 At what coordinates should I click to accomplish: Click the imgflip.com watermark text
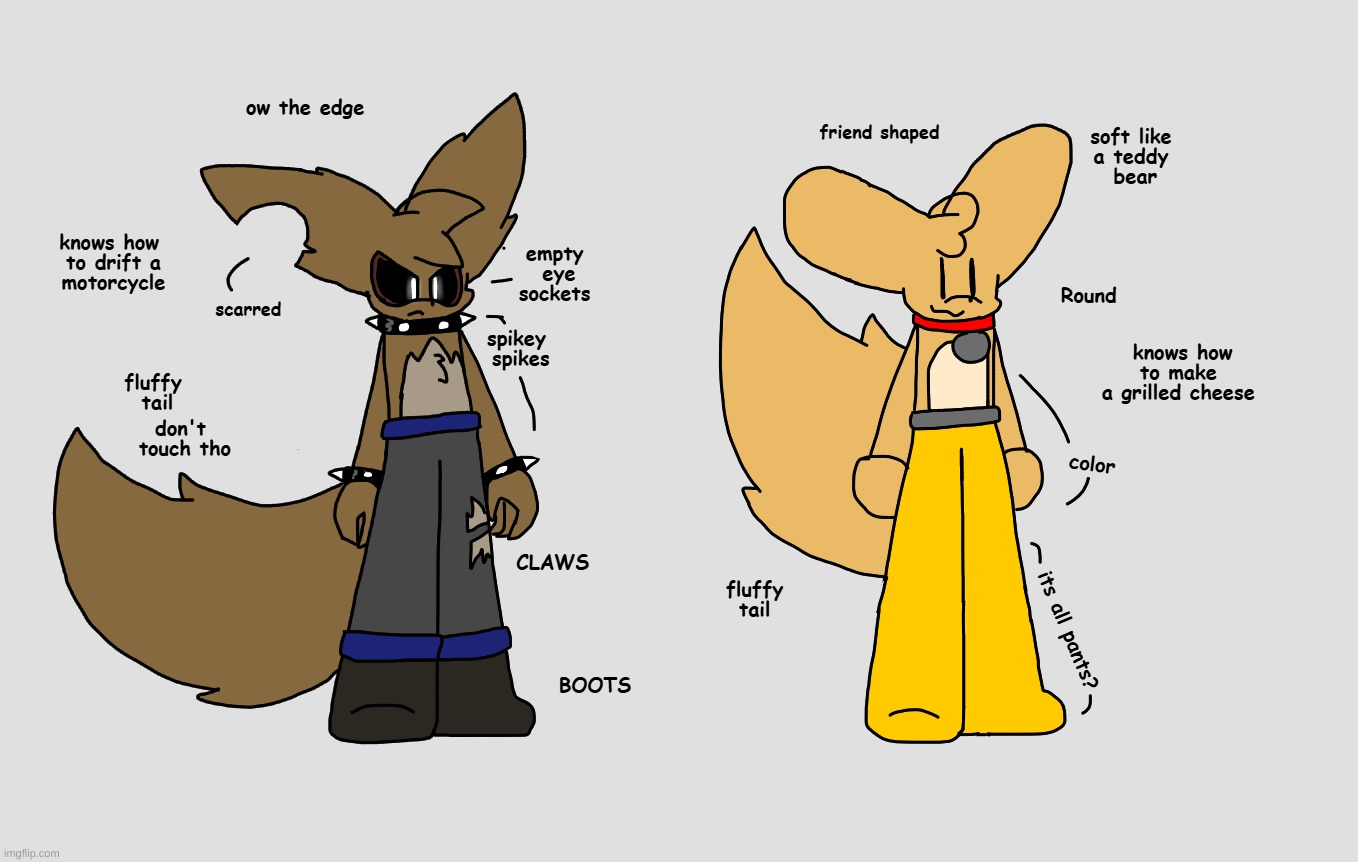click(x=30, y=853)
